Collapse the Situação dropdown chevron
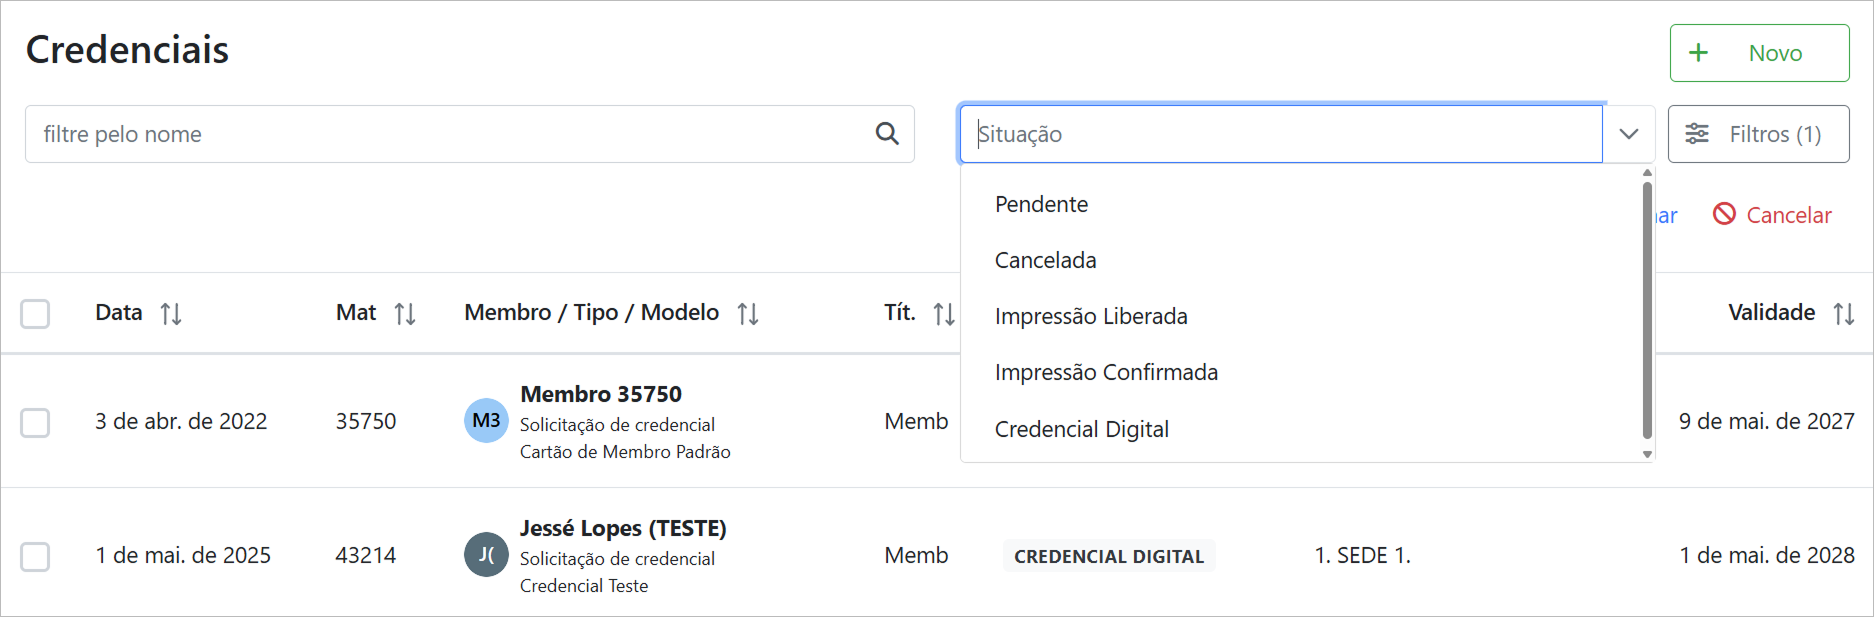This screenshot has height=617, width=1874. [1629, 134]
